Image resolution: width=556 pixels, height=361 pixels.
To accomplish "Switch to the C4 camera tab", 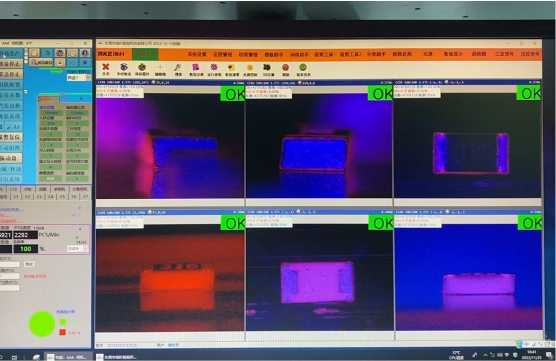I will [51, 196].
